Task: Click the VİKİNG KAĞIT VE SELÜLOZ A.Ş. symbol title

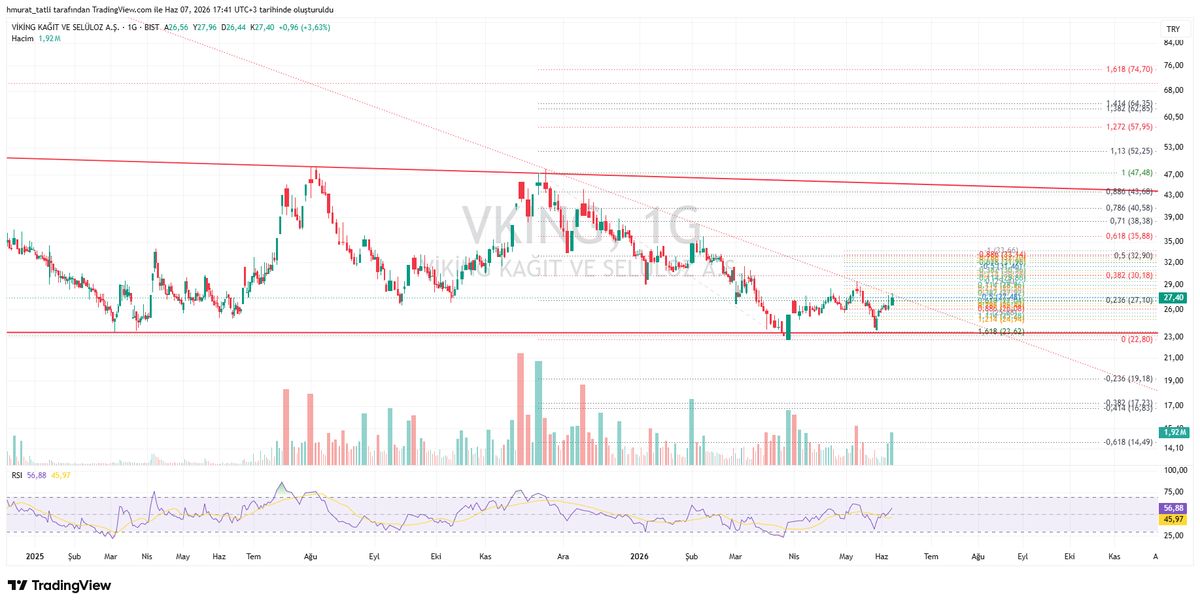Action: 68,26
